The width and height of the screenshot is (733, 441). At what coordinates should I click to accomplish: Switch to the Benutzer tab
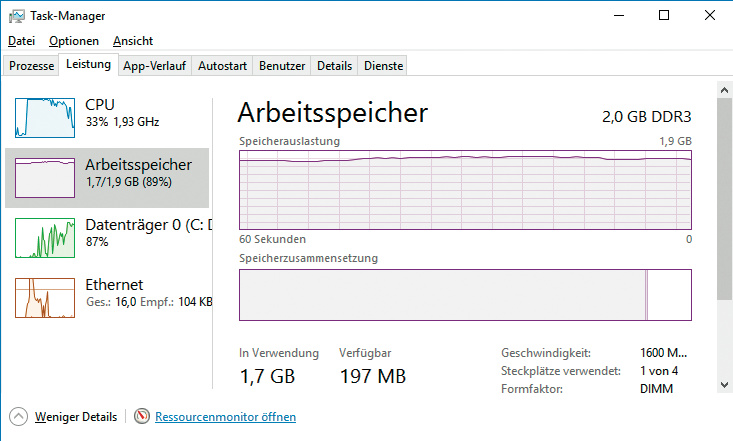click(282, 66)
